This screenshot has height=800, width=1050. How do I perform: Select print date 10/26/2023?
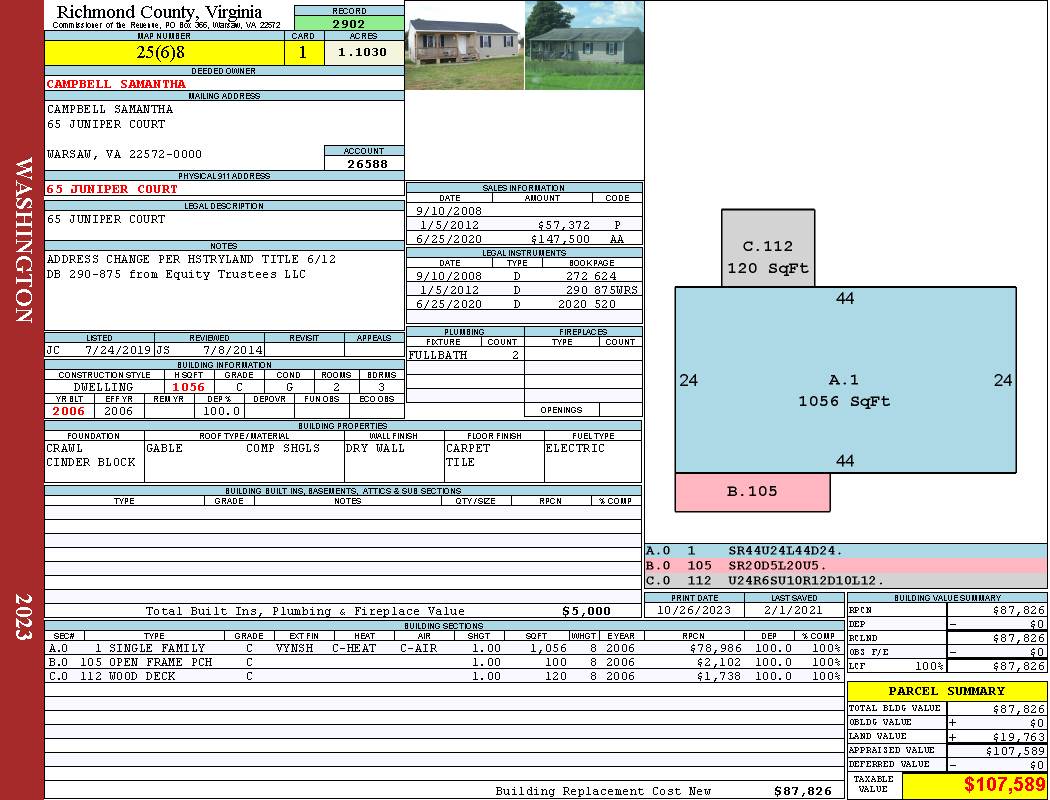click(x=694, y=610)
